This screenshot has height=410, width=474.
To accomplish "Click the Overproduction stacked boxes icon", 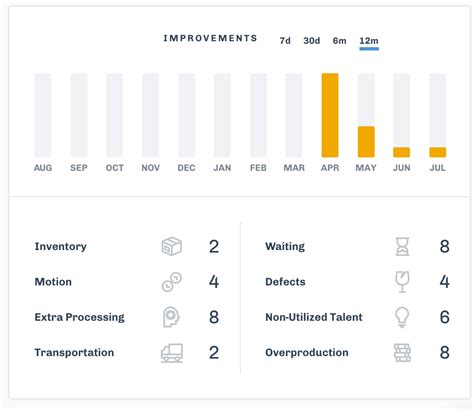I will point(402,353).
